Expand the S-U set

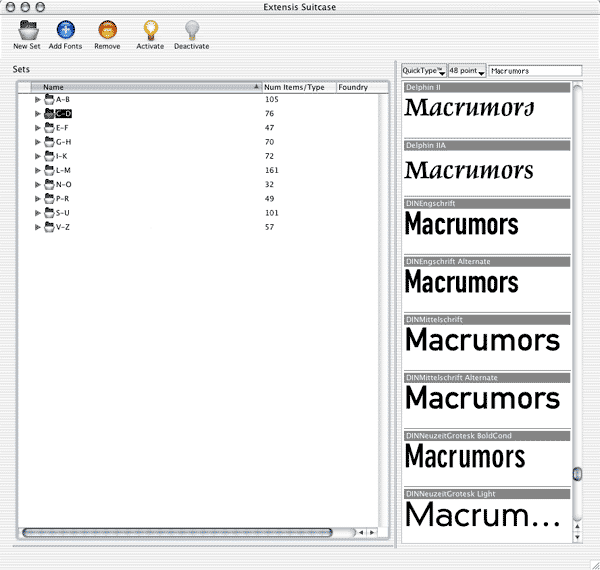[38, 213]
